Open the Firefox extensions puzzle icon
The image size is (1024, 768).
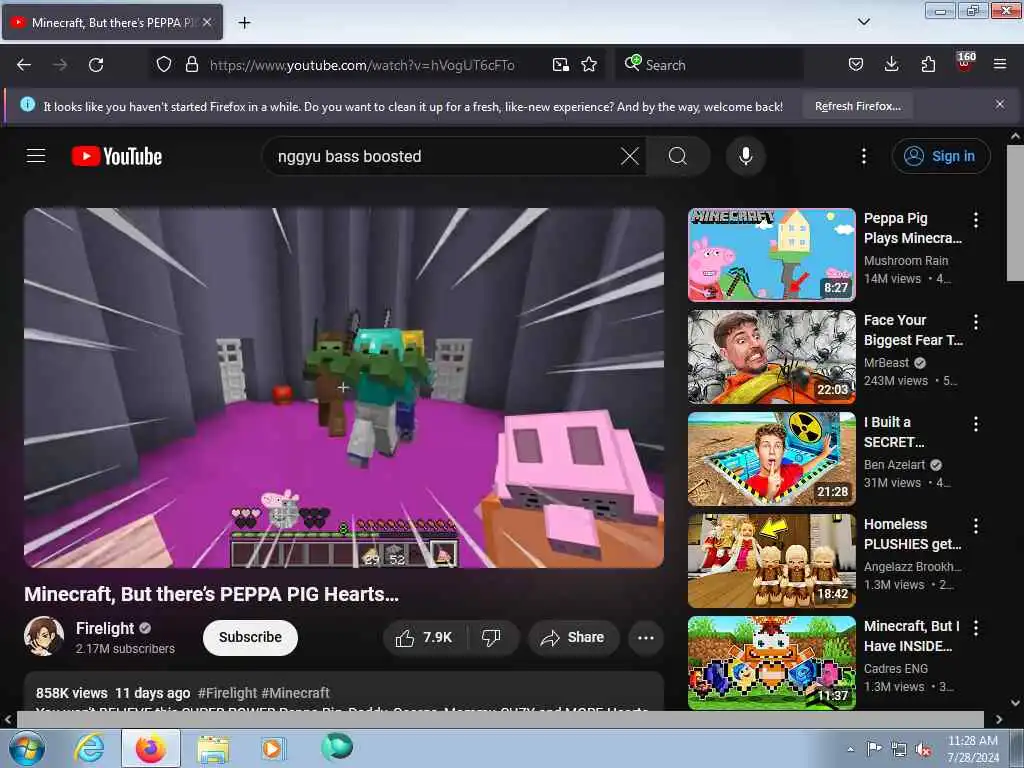click(x=928, y=65)
